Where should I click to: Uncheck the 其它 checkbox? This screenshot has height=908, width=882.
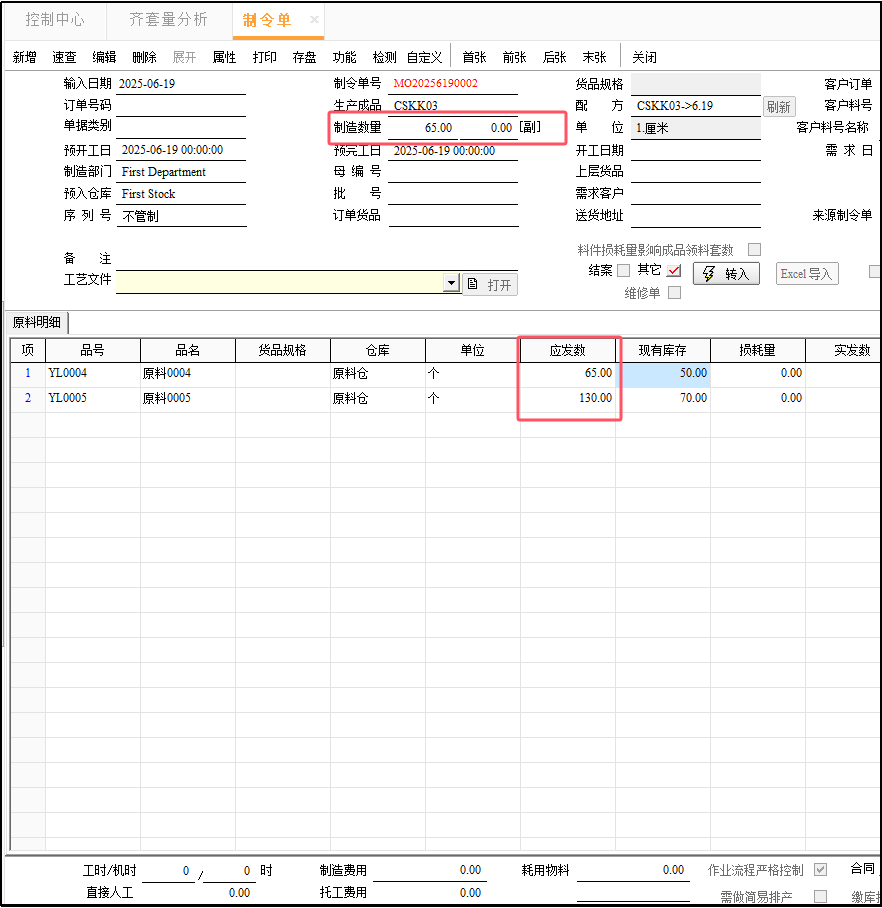pyautogui.click(x=674, y=271)
